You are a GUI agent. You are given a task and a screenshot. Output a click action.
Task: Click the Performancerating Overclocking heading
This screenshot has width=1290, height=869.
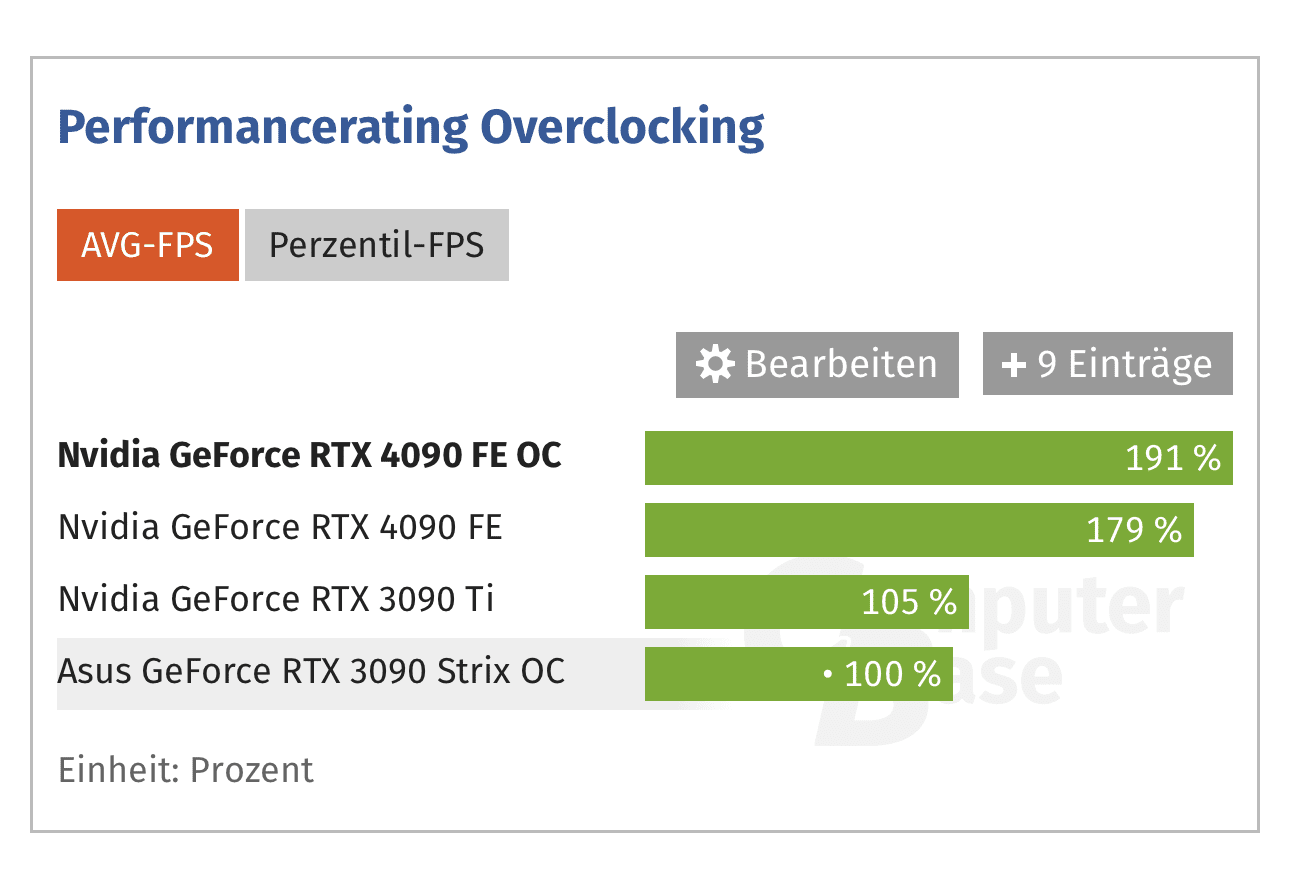point(411,128)
